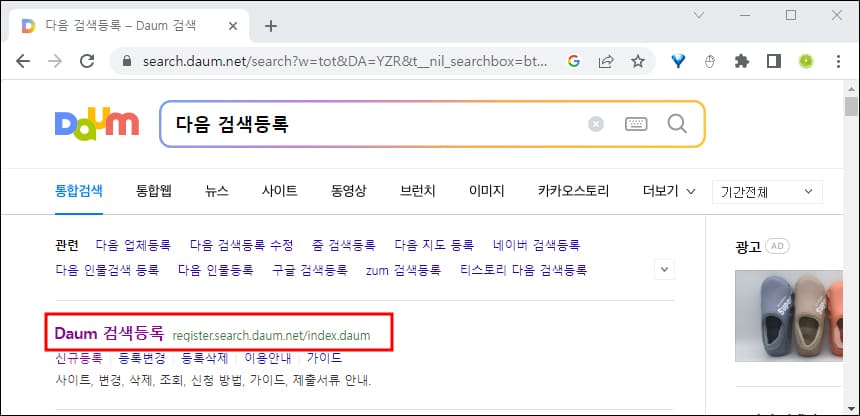The image size is (860, 416).
Task: Click related search zum 검색등록
Action: (403, 270)
